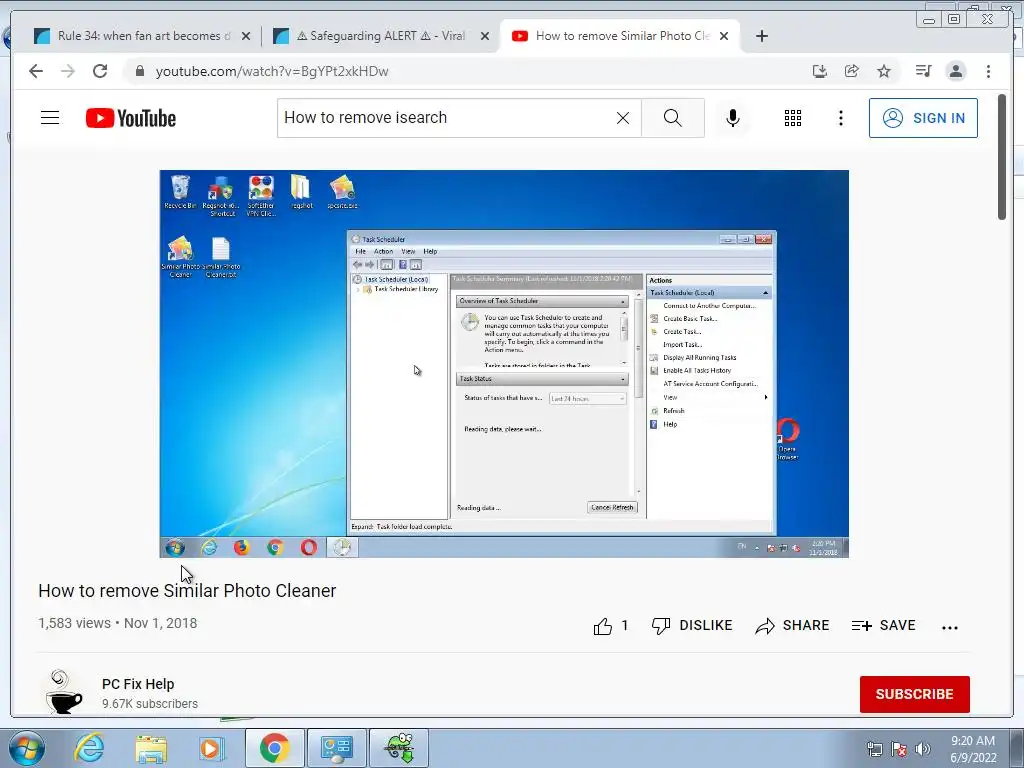Dislike the video
The width and height of the screenshot is (1024, 768).
(x=692, y=626)
